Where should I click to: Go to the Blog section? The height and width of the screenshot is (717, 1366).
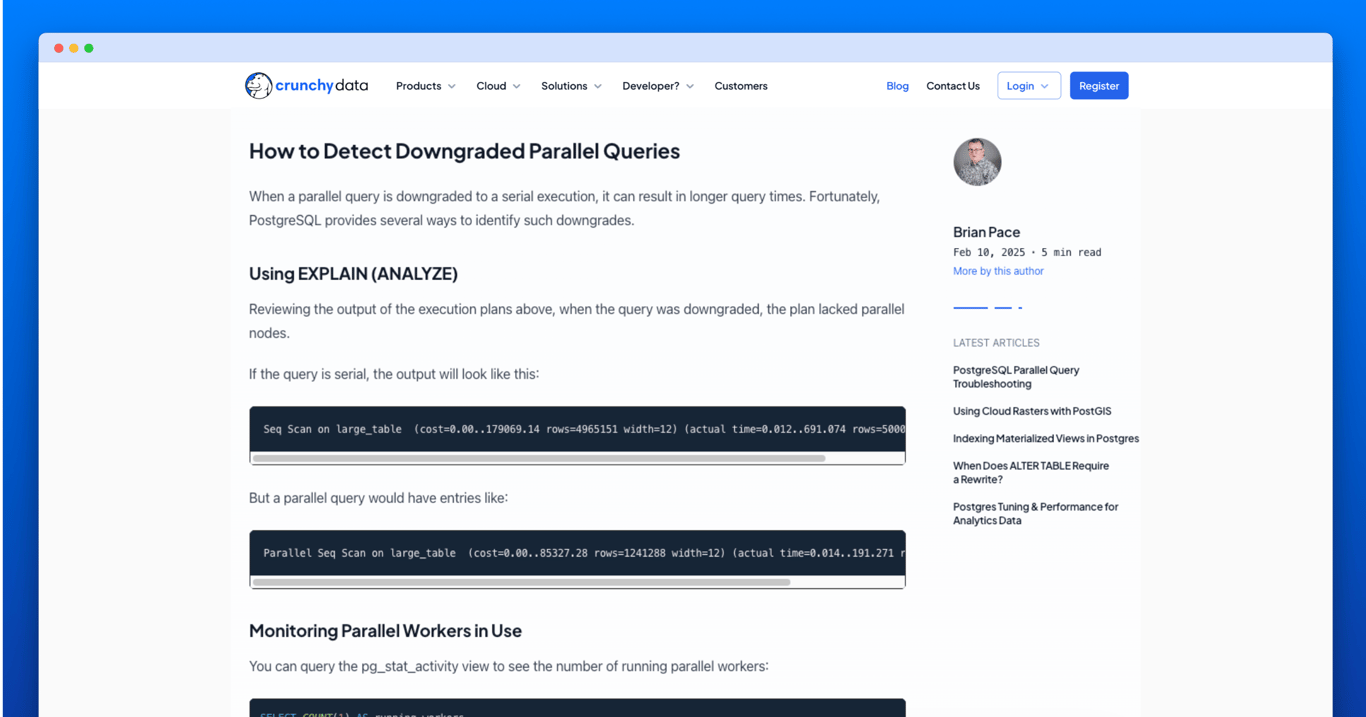pos(897,86)
